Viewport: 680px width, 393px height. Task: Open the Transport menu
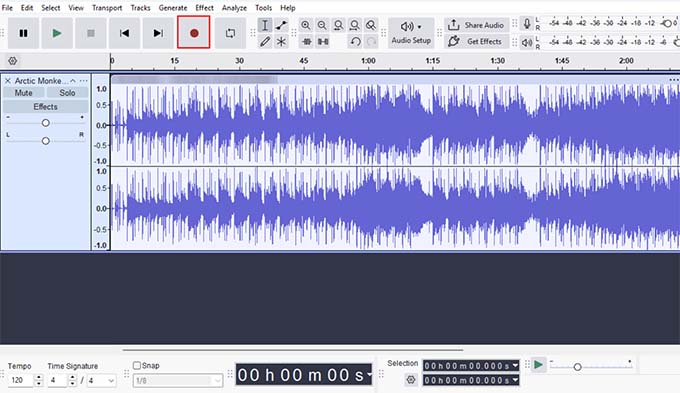click(107, 8)
